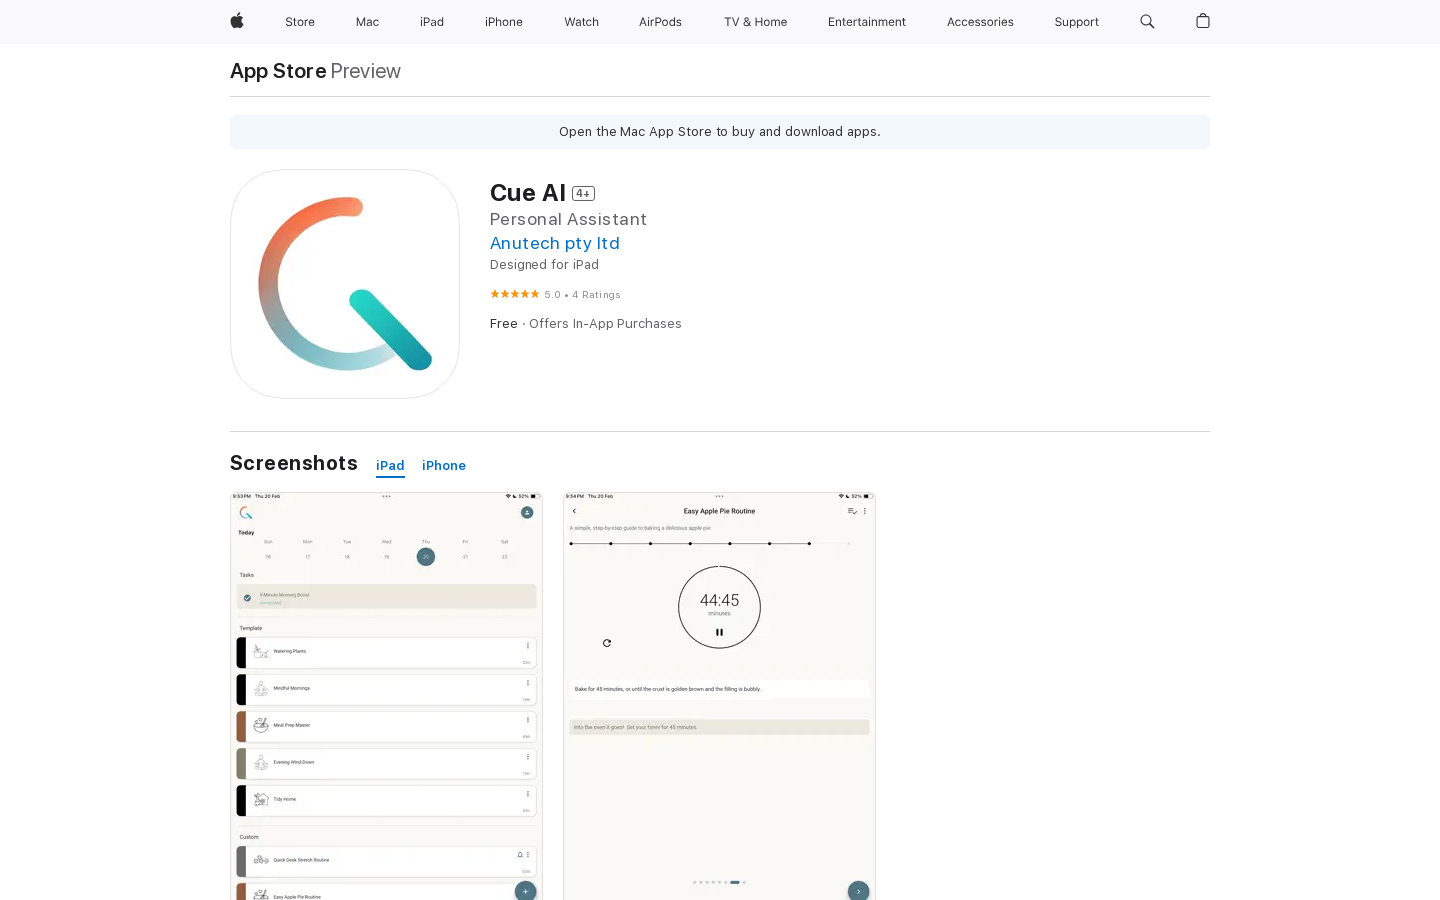Click the Cue AI app icon
This screenshot has height=900, width=1440.
coord(345,284)
